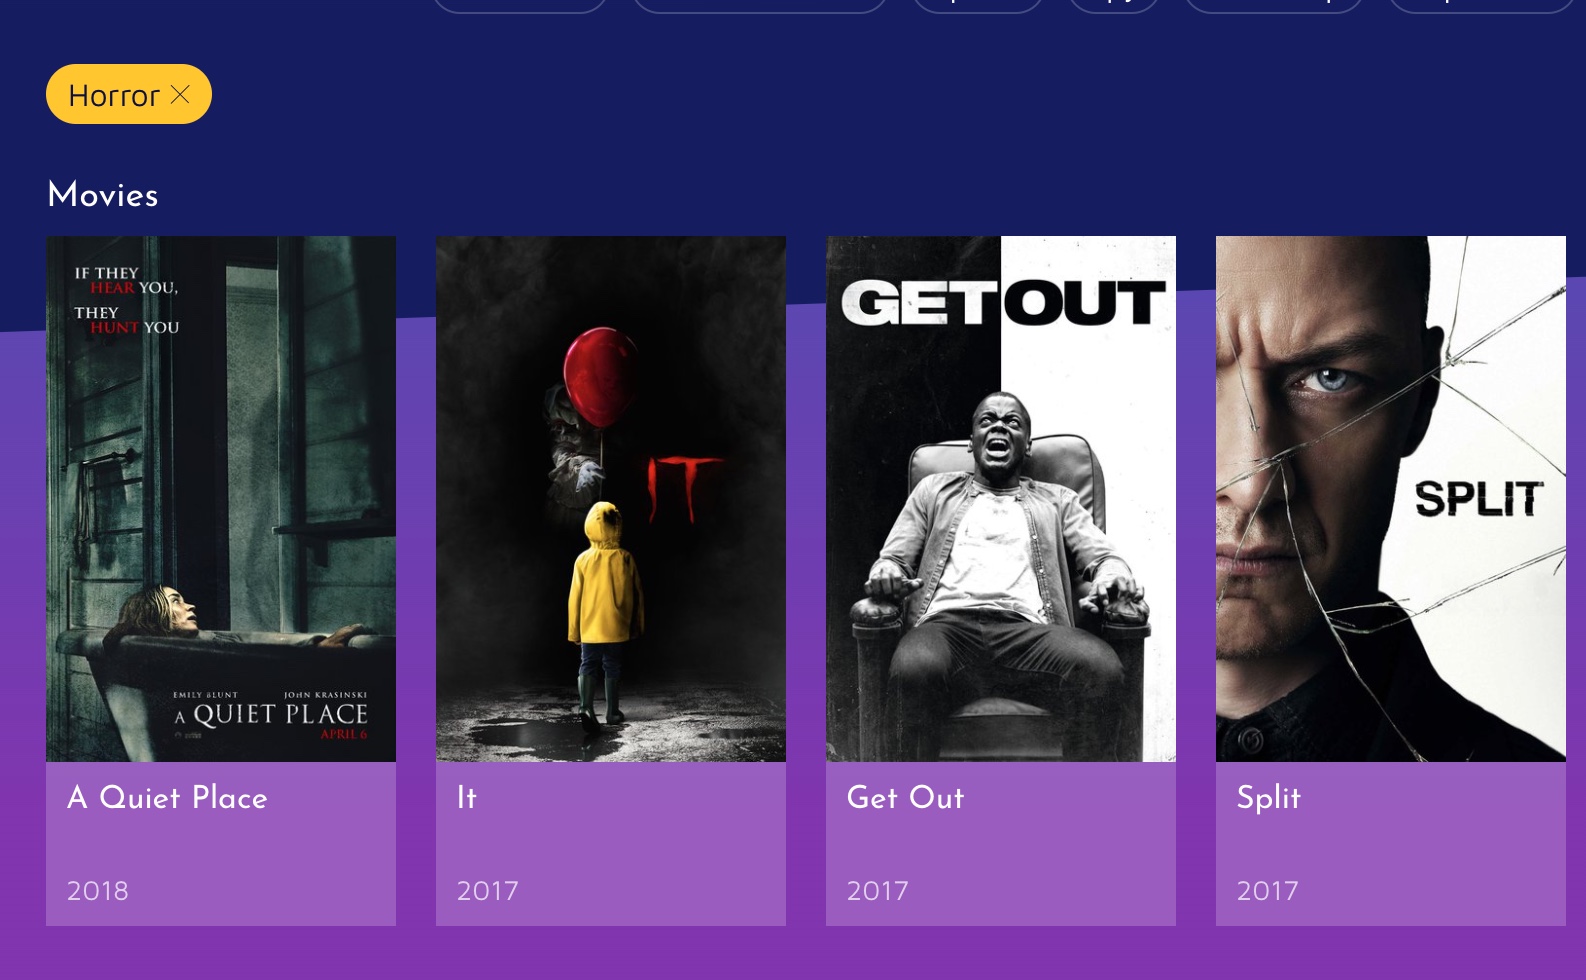Select the 'A Quiet Place' title
The image size is (1586, 980).
167,798
